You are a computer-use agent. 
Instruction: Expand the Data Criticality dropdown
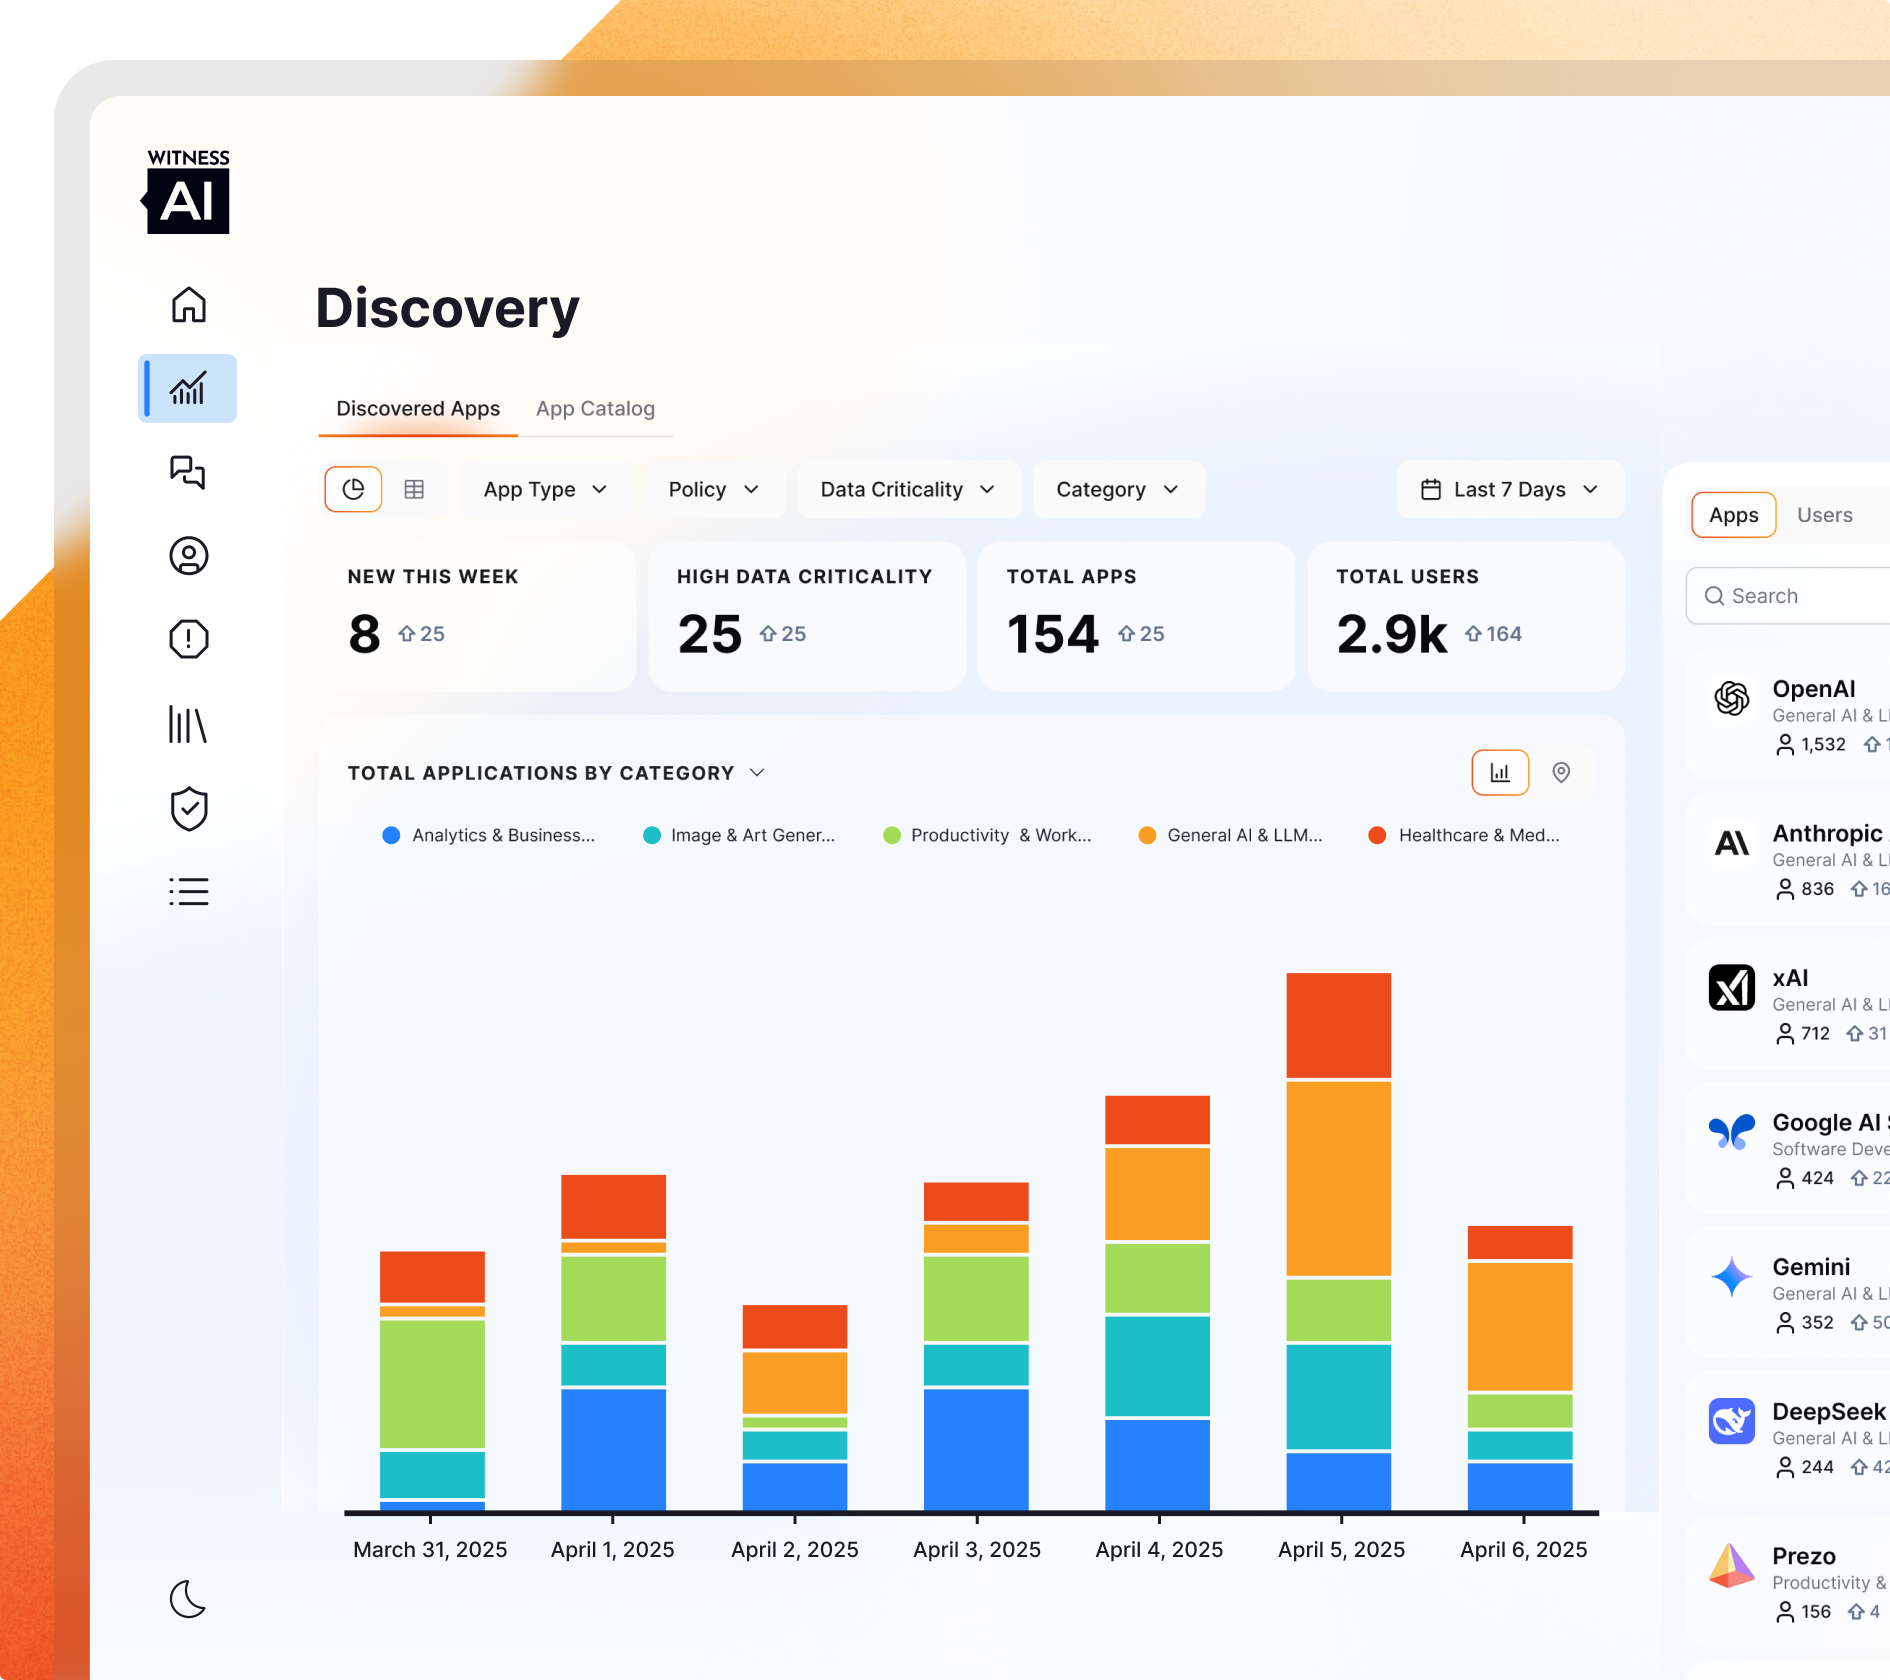click(908, 489)
